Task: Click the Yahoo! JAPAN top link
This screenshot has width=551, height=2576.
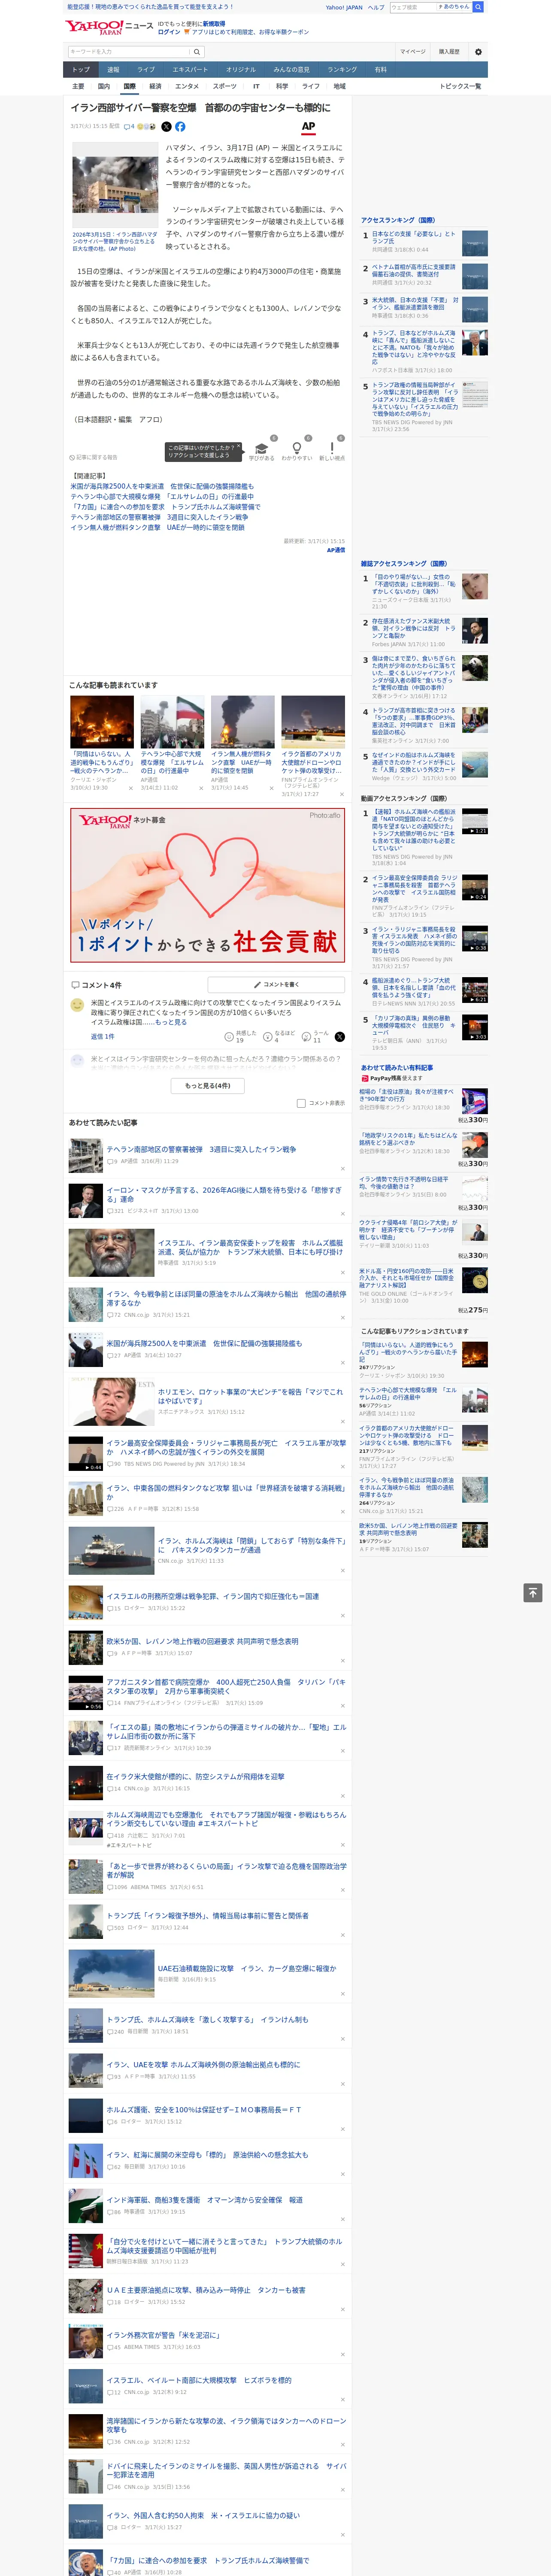Action: pyautogui.click(x=344, y=7)
